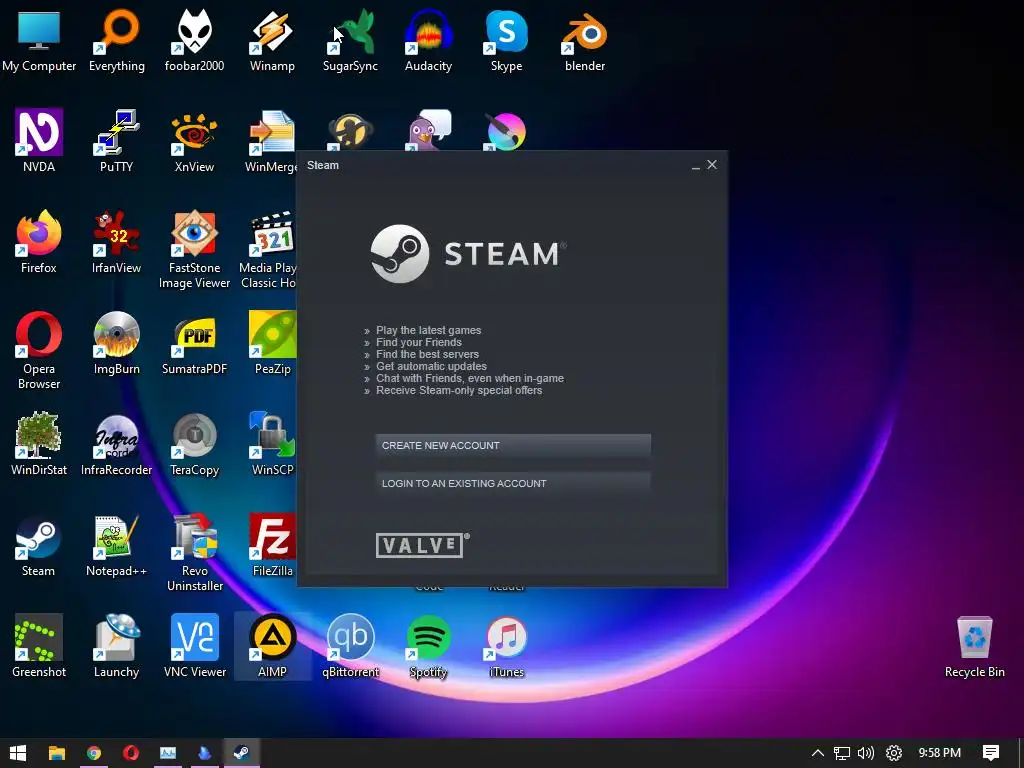1024x768 pixels.
Task: Select WinMerge desktop icon
Action: click(x=272, y=141)
